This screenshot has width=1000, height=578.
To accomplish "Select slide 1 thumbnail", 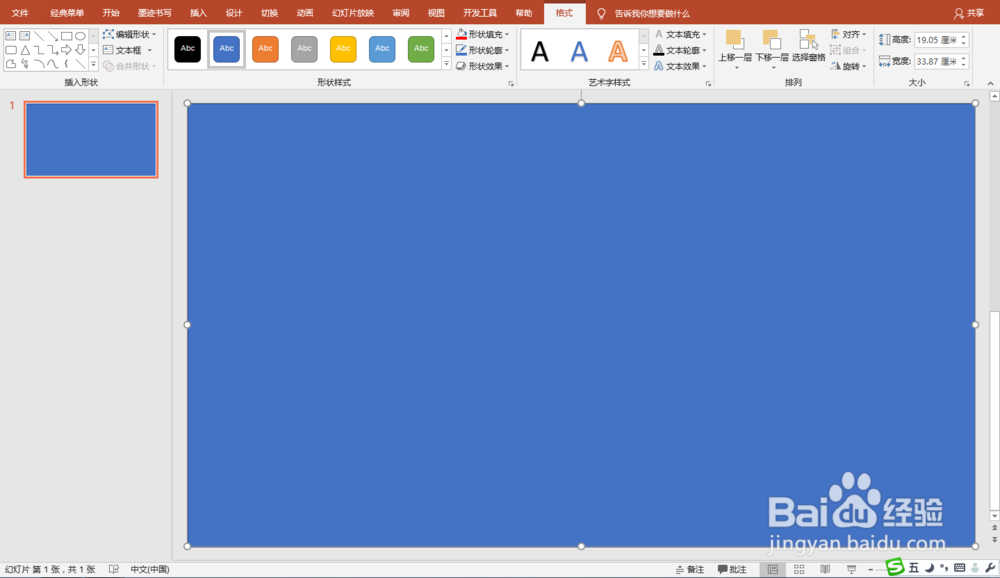I will pyautogui.click(x=91, y=140).
